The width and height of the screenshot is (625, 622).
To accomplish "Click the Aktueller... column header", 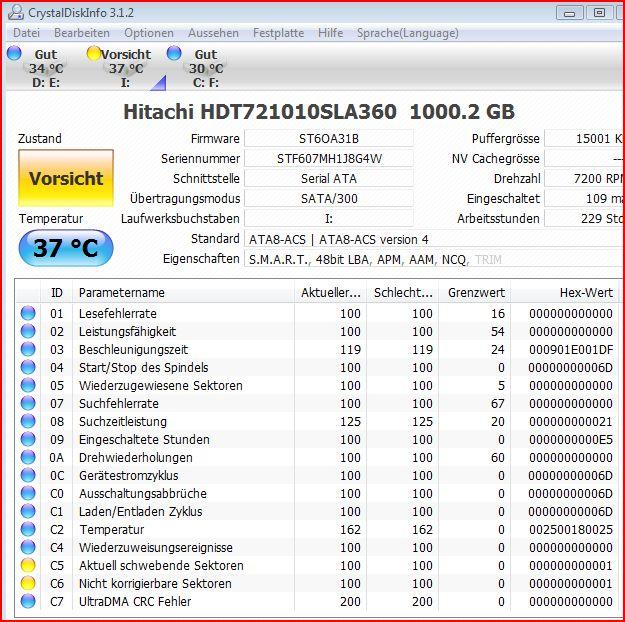I will click(330, 293).
